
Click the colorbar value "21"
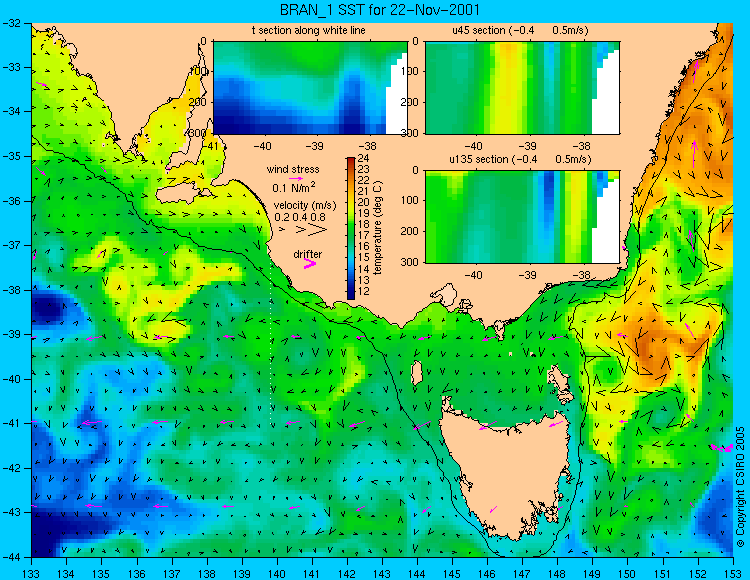(364, 191)
